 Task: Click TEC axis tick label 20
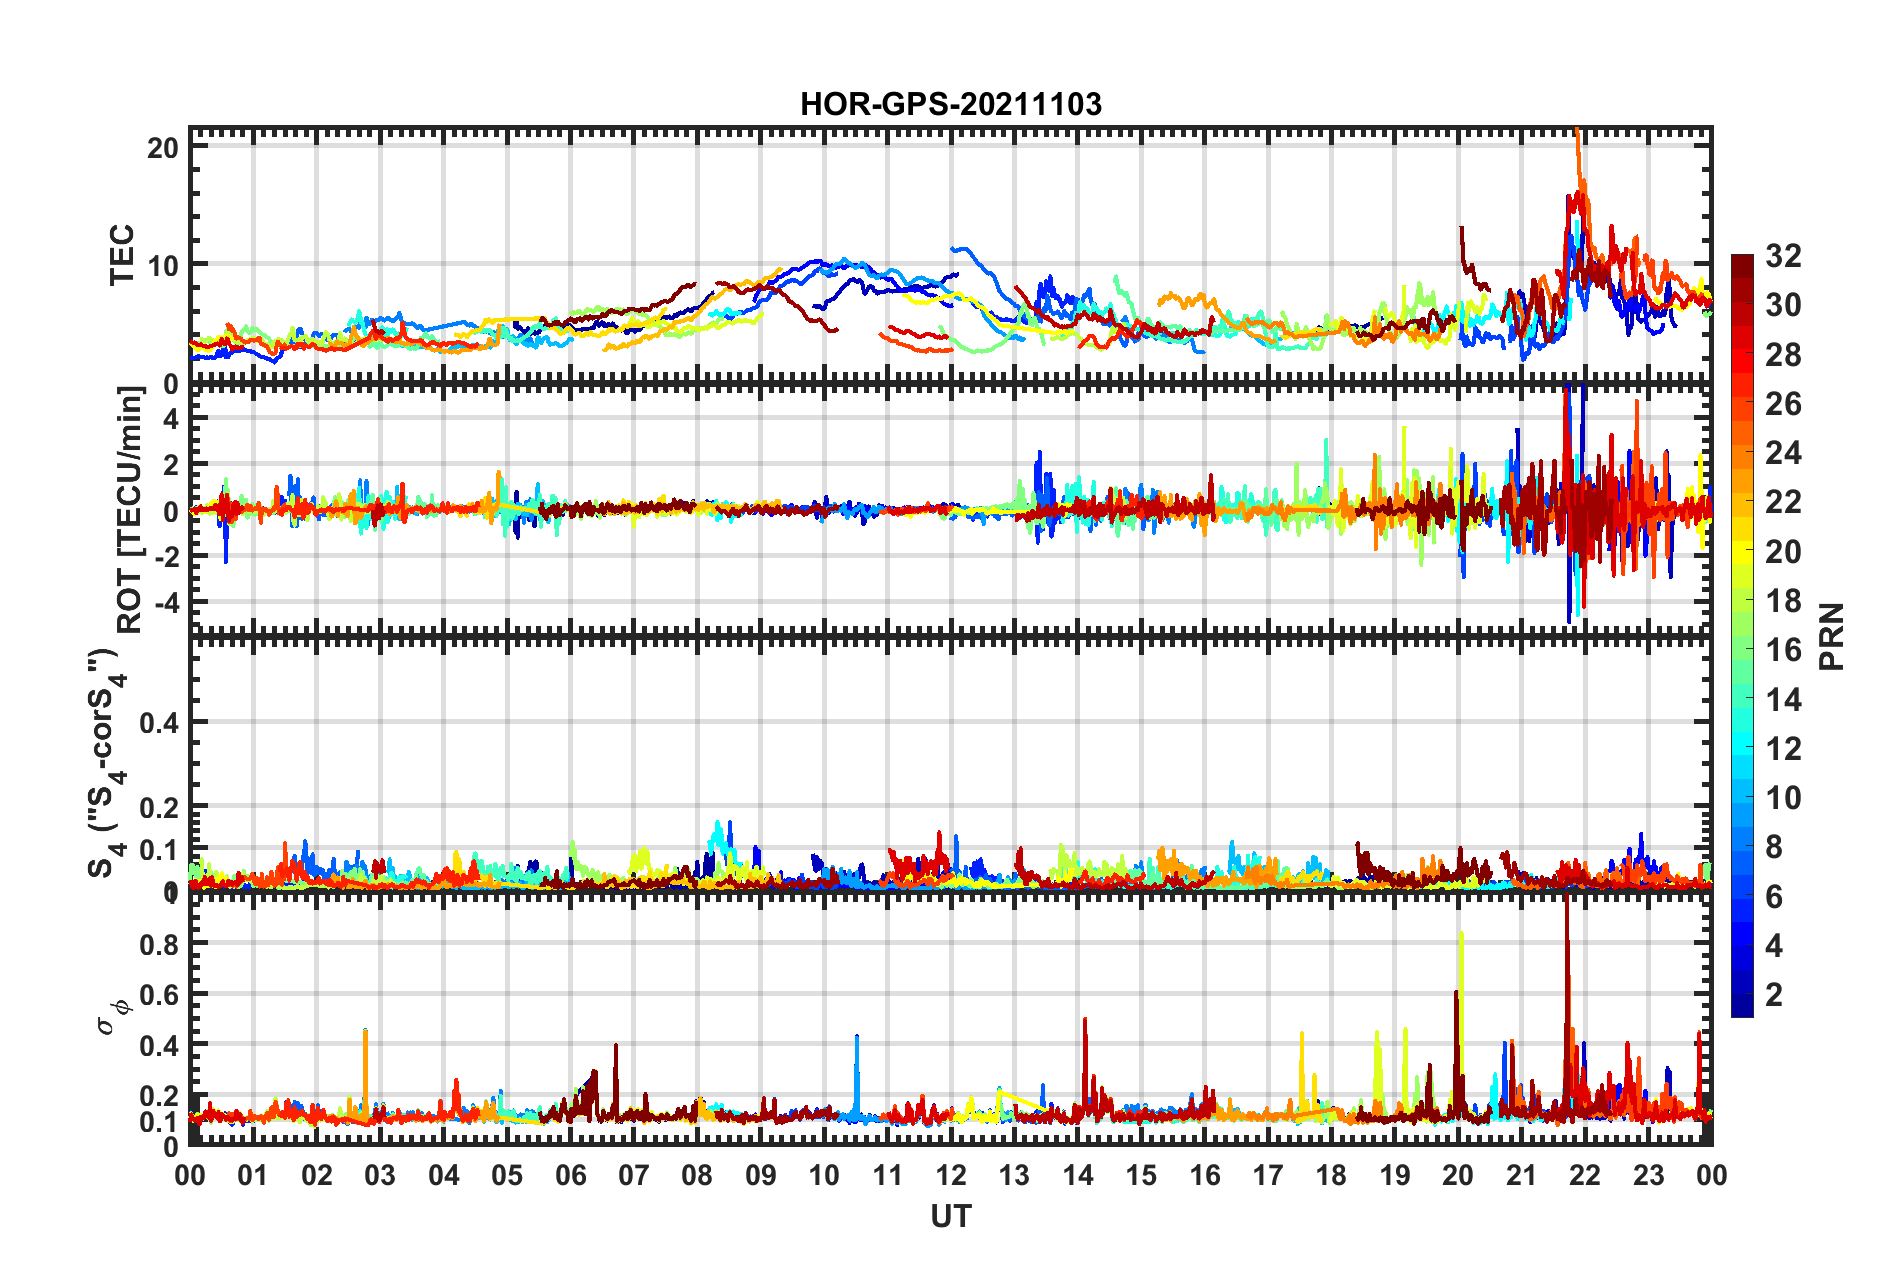click(163, 148)
